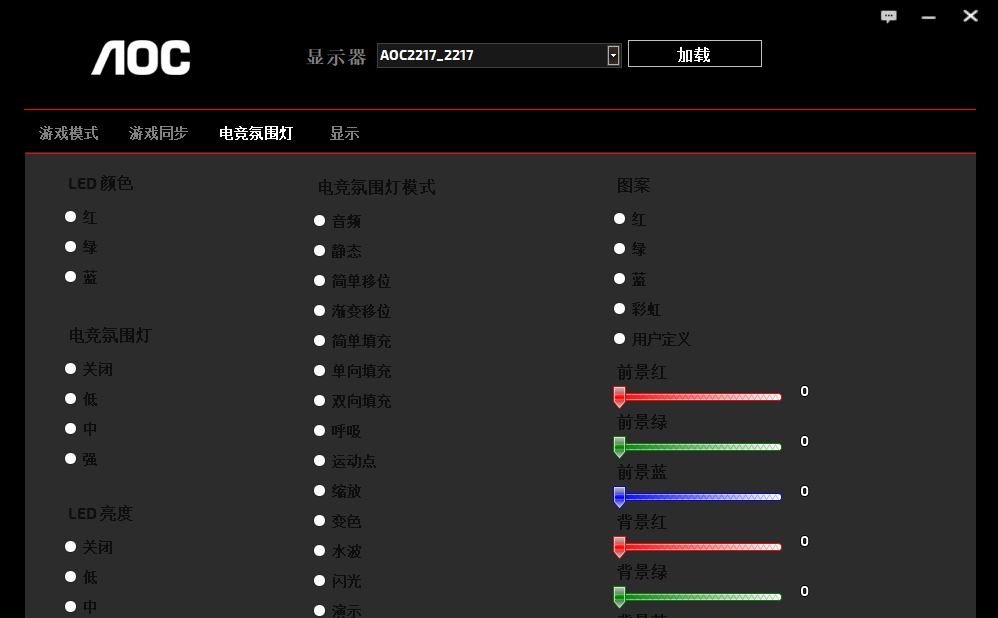Open the feedback balloon icon in title bar
This screenshot has width=998, height=618.
point(888,16)
